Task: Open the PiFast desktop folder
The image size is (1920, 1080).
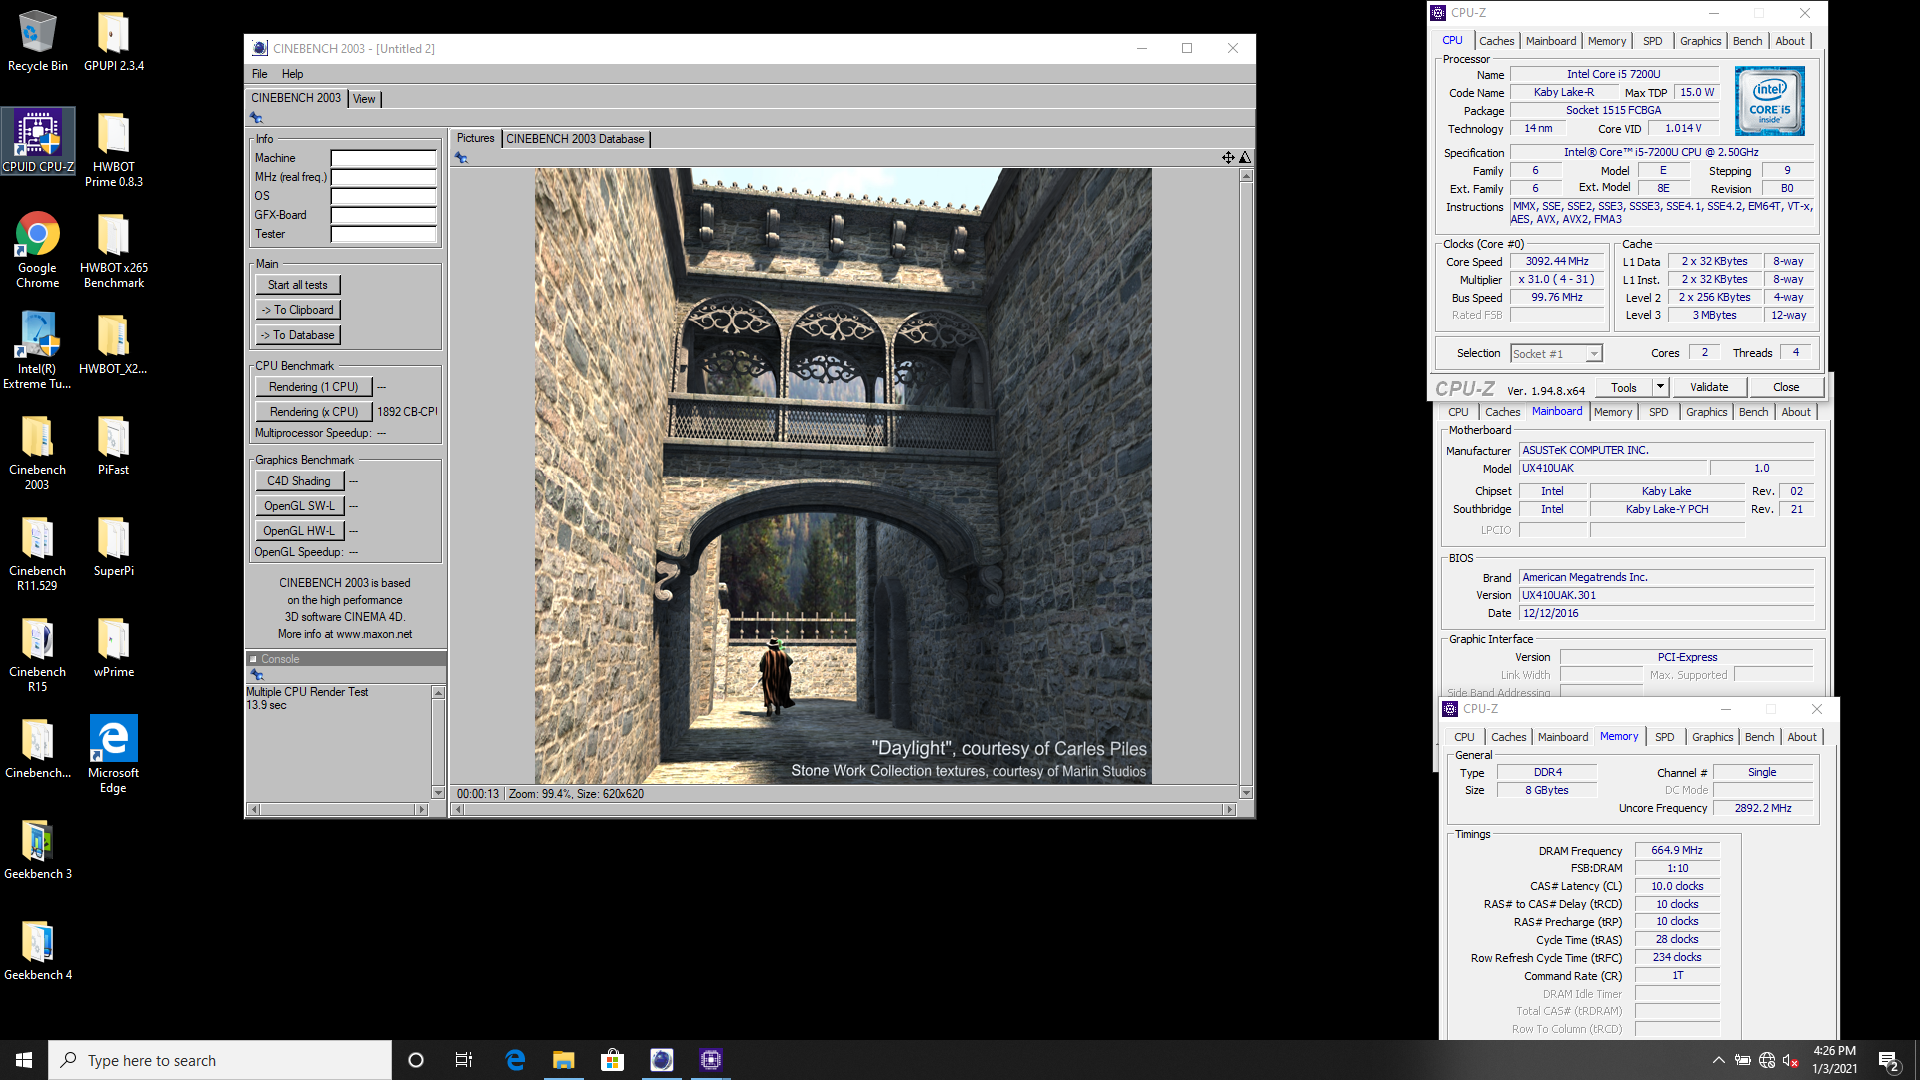Action: 113,445
